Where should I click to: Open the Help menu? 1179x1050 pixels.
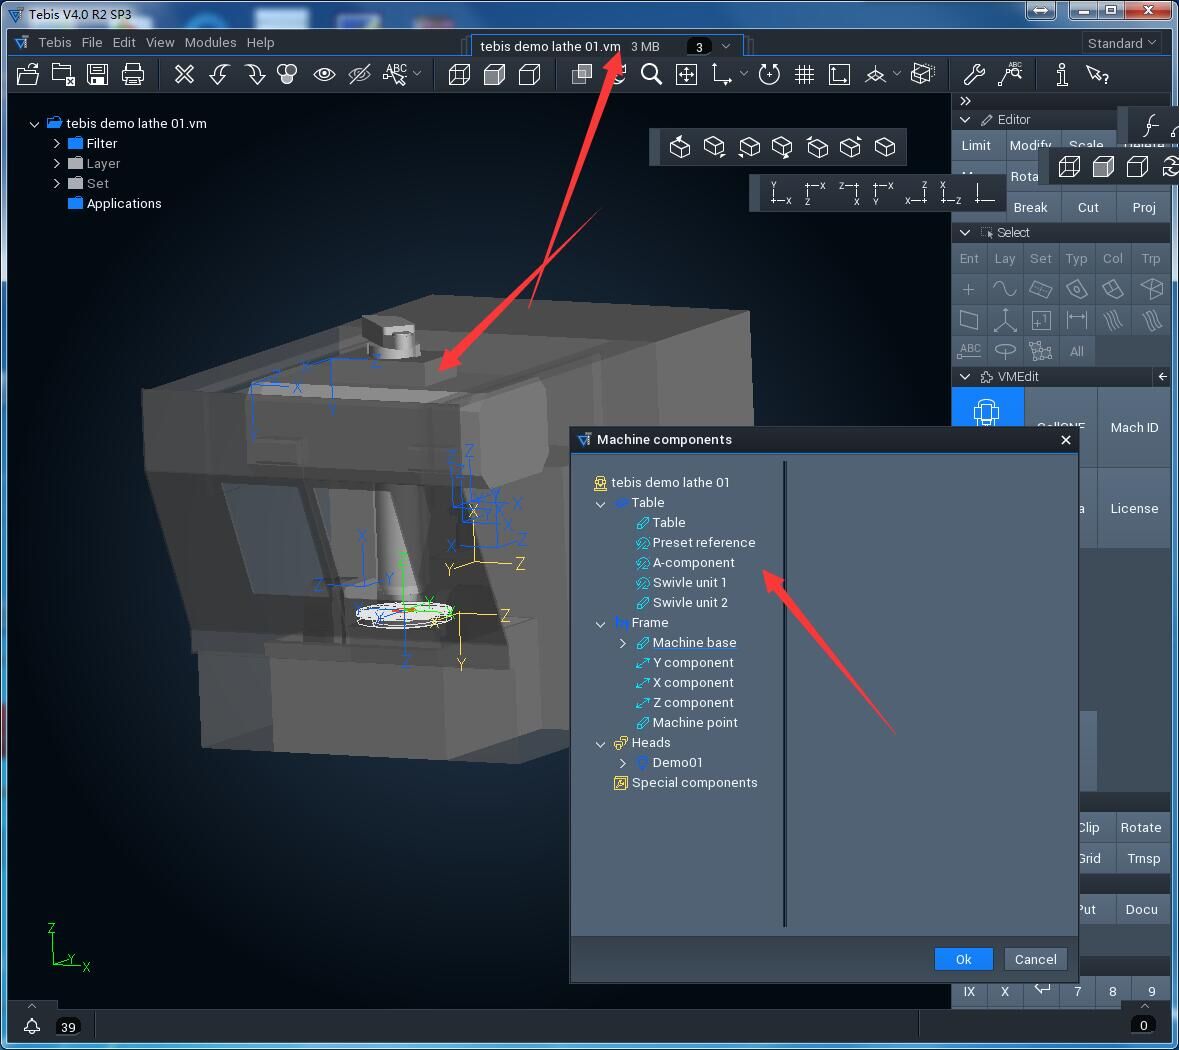[260, 42]
